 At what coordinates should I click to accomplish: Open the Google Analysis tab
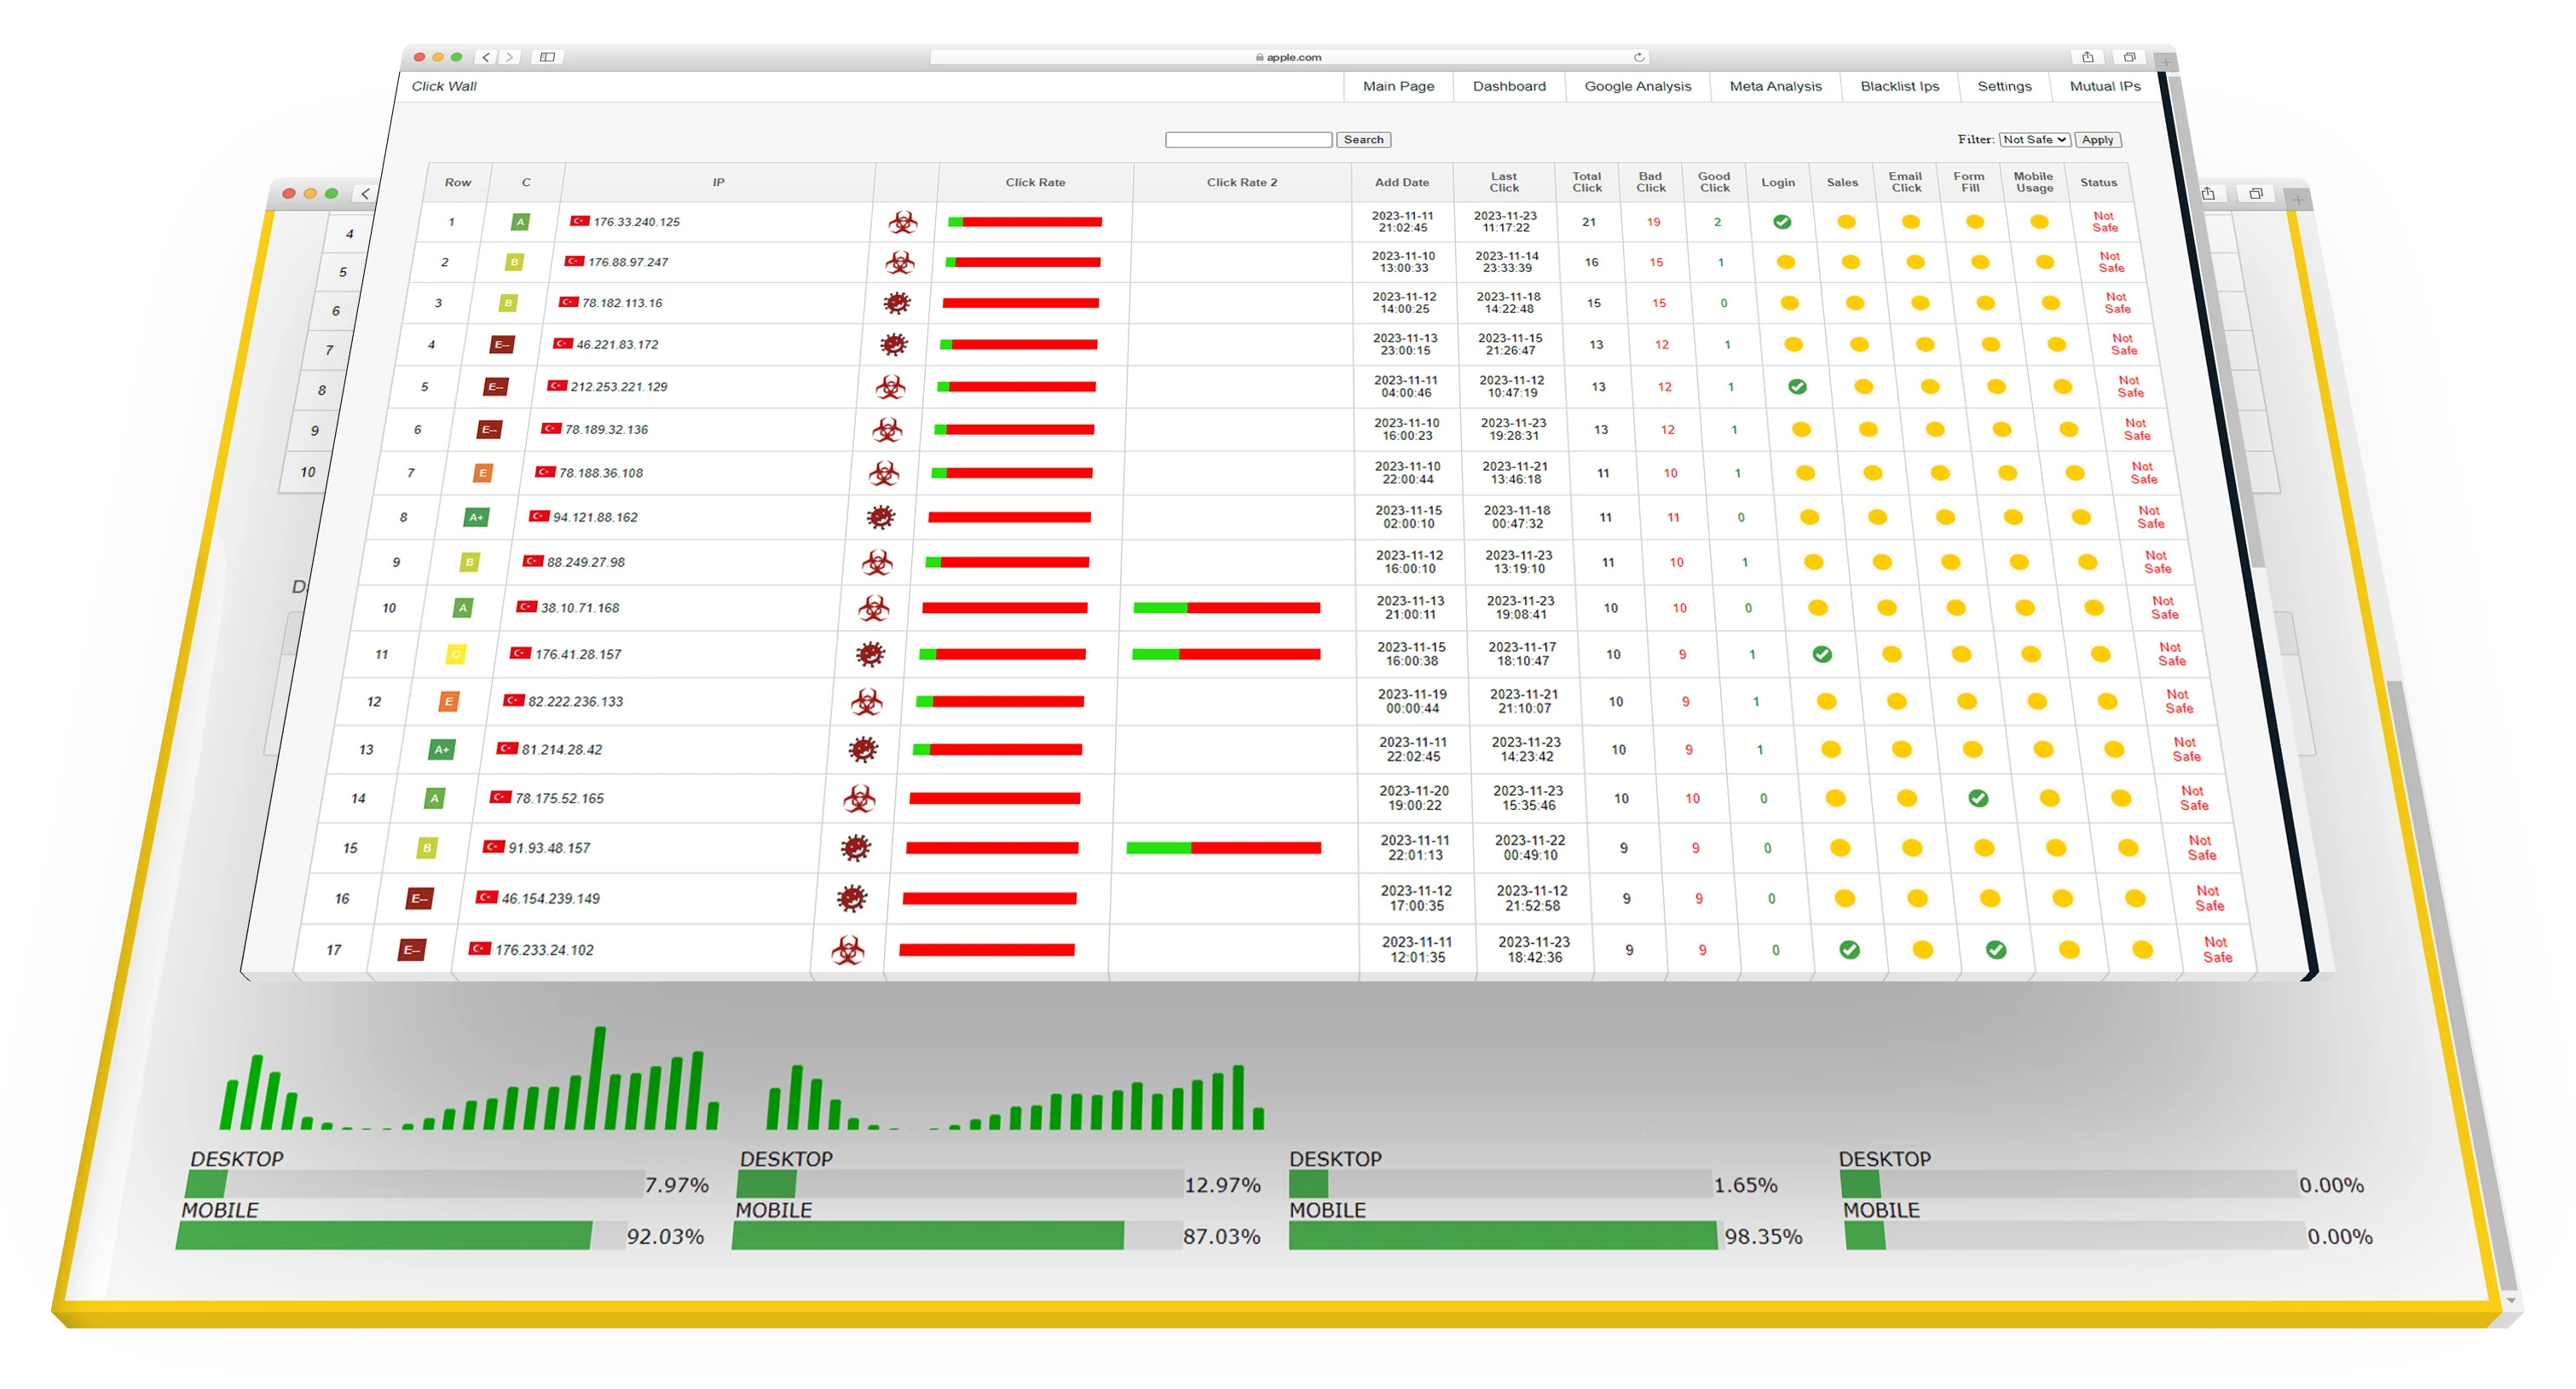1637,86
